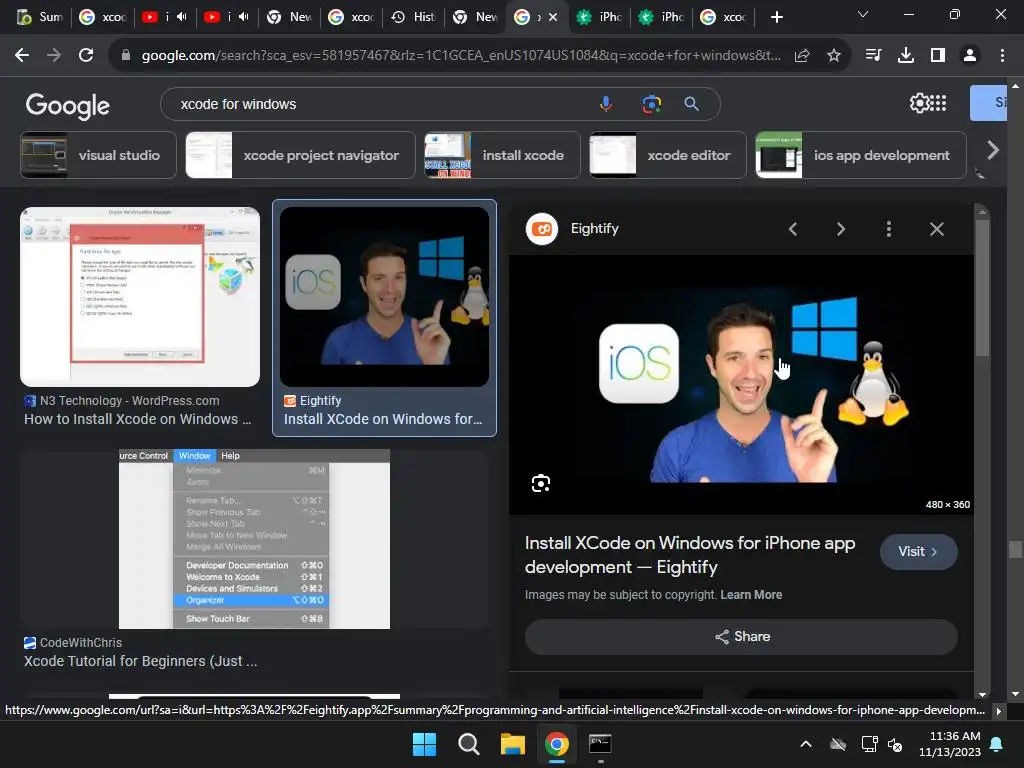This screenshot has height=768, width=1024.
Task: Select the xcode project navigator chip
Action: tap(300, 155)
